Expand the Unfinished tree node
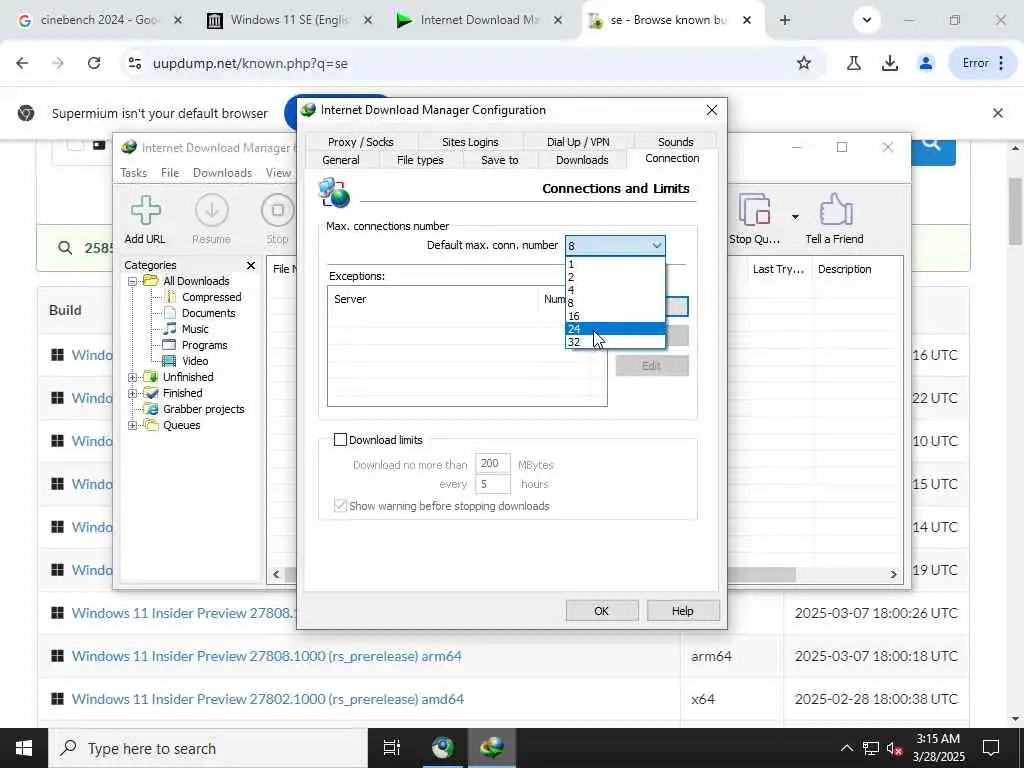1024x768 pixels. [x=133, y=377]
